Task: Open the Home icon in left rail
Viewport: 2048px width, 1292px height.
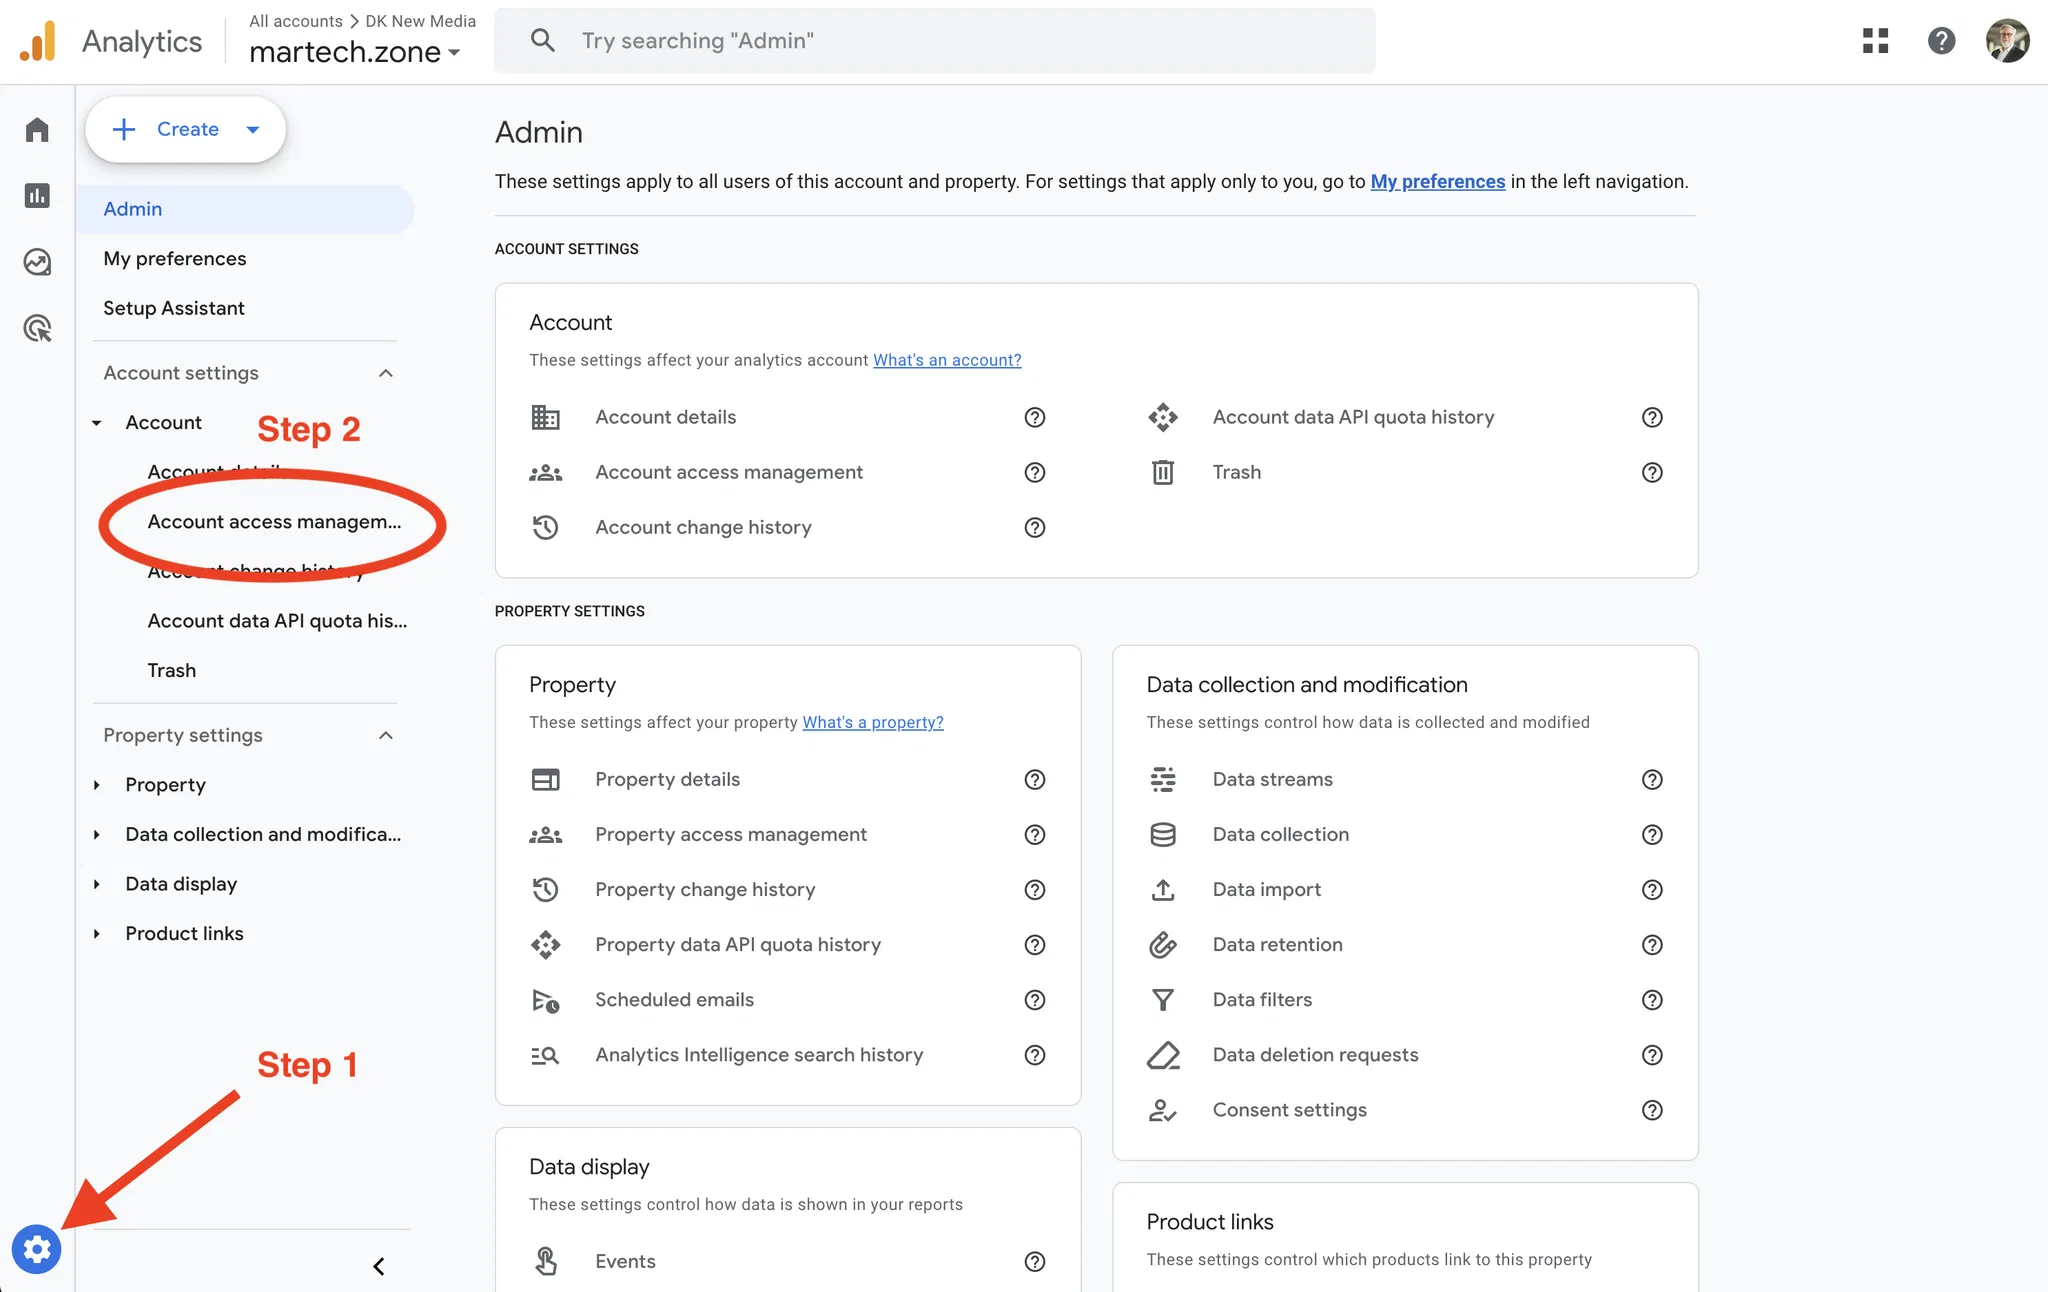Action: [x=37, y=130]
